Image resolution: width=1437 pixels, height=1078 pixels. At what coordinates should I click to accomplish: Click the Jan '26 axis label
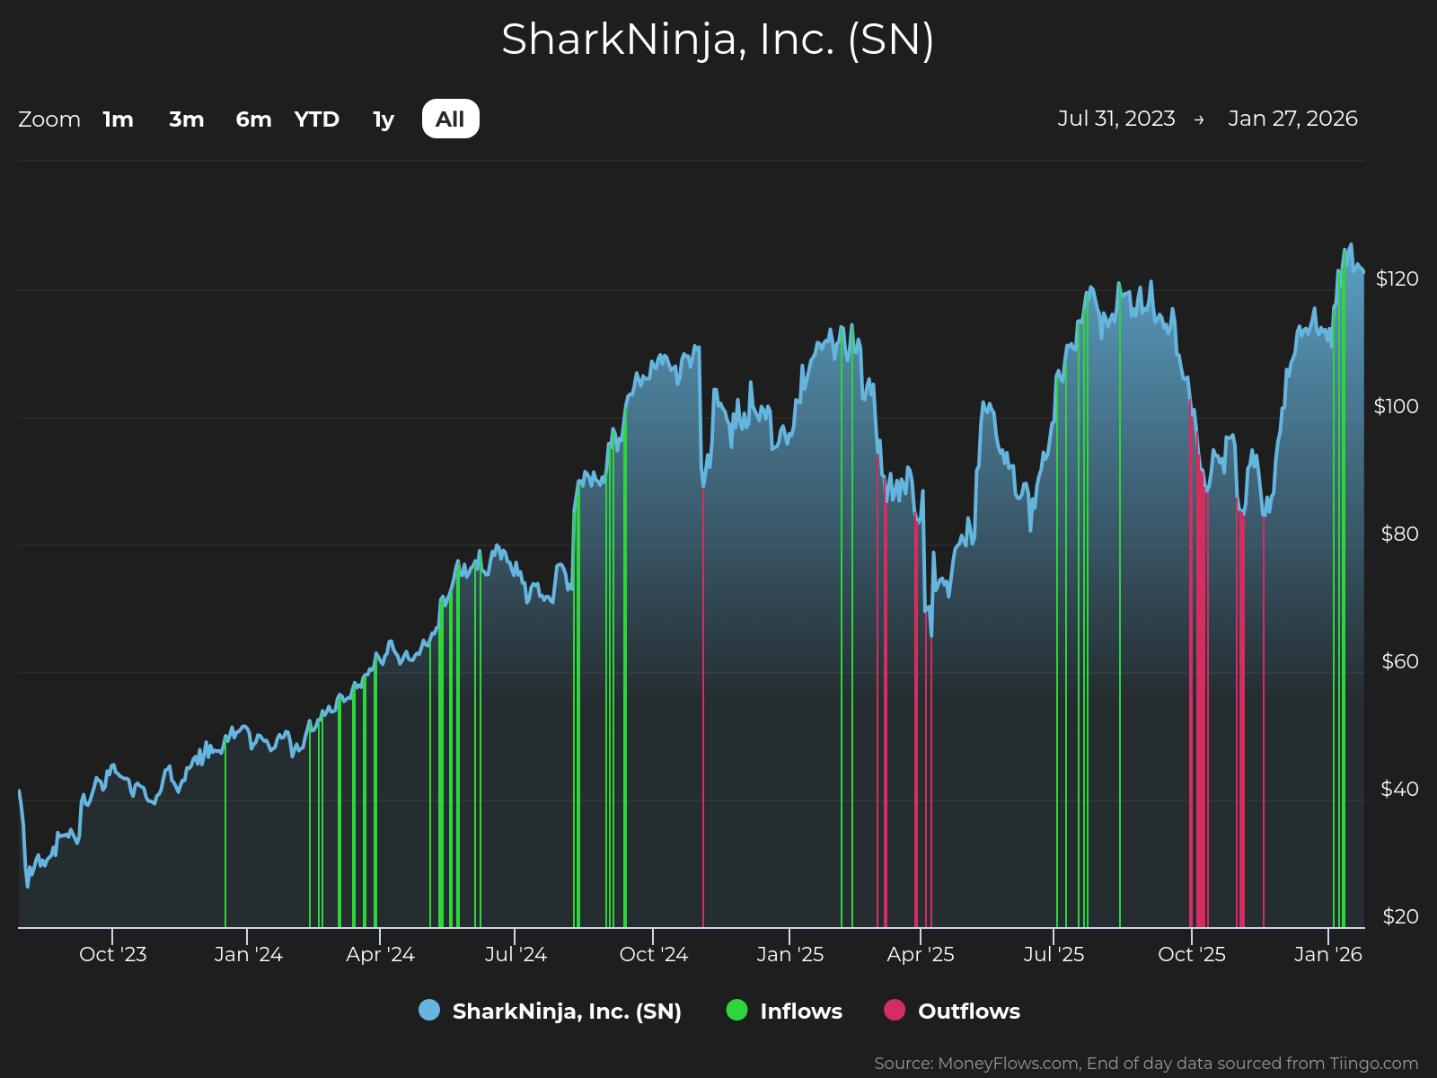click(1328, 954)
